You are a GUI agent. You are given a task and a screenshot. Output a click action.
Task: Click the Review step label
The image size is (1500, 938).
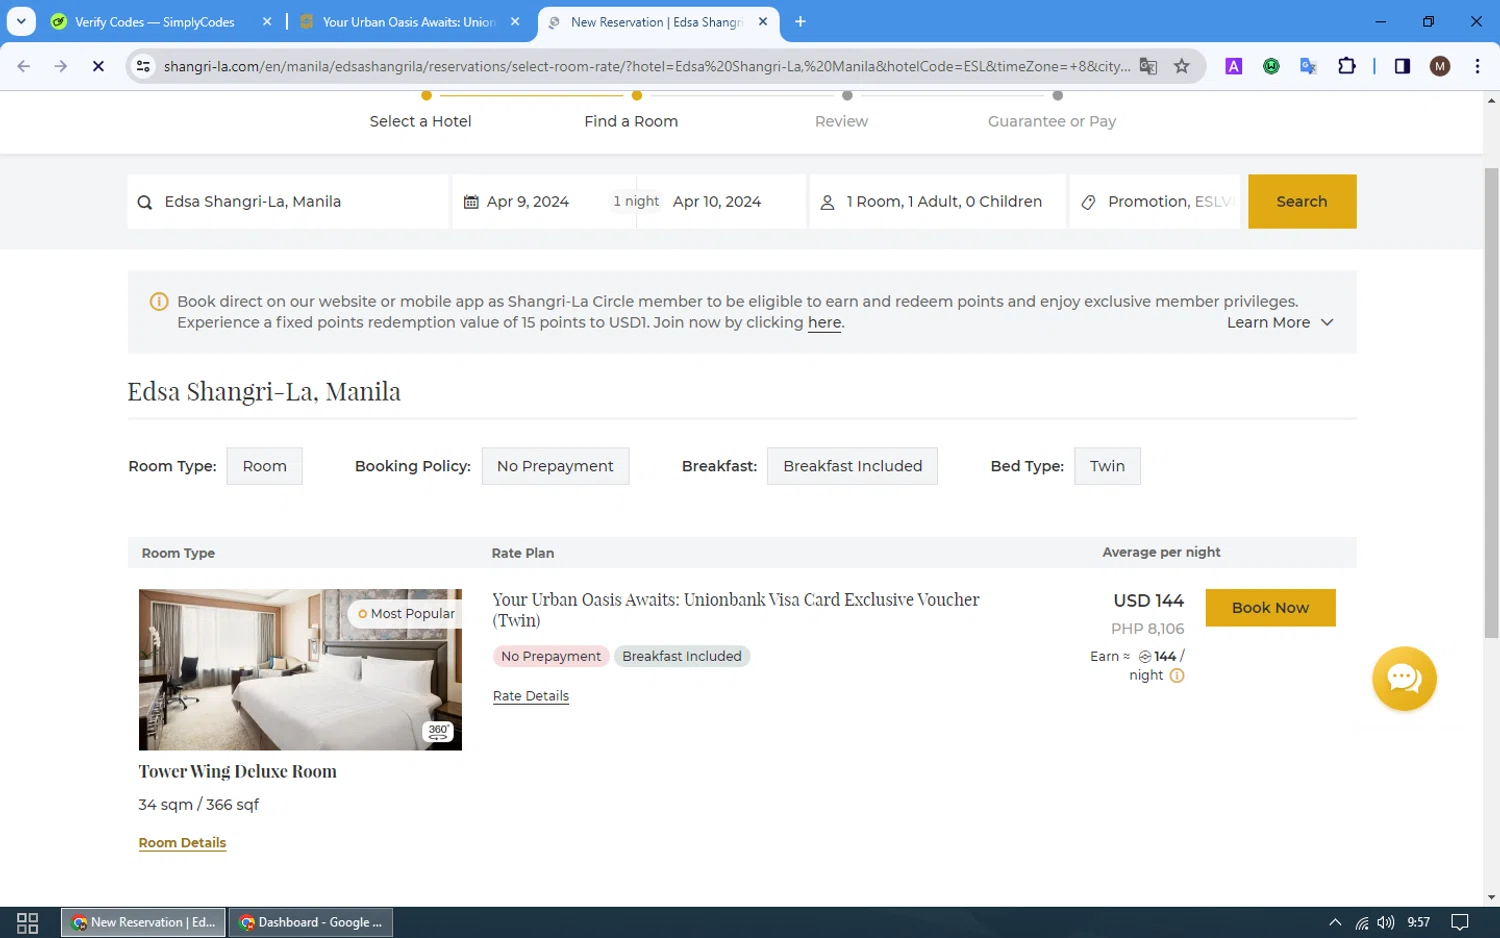pyautogui.click(x=841, y=121)
